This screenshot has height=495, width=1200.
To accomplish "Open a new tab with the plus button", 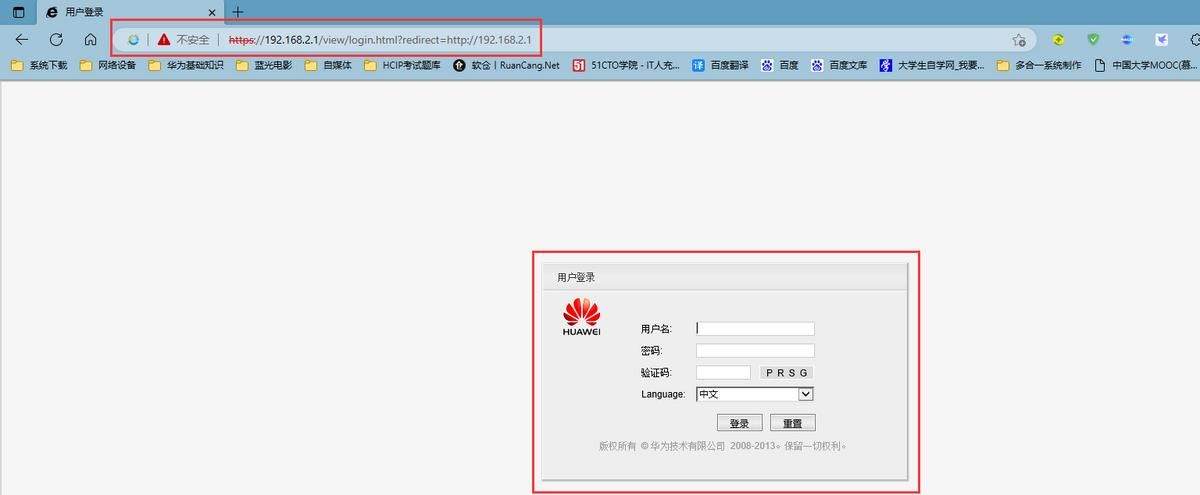I will click(x=238, y=12).
